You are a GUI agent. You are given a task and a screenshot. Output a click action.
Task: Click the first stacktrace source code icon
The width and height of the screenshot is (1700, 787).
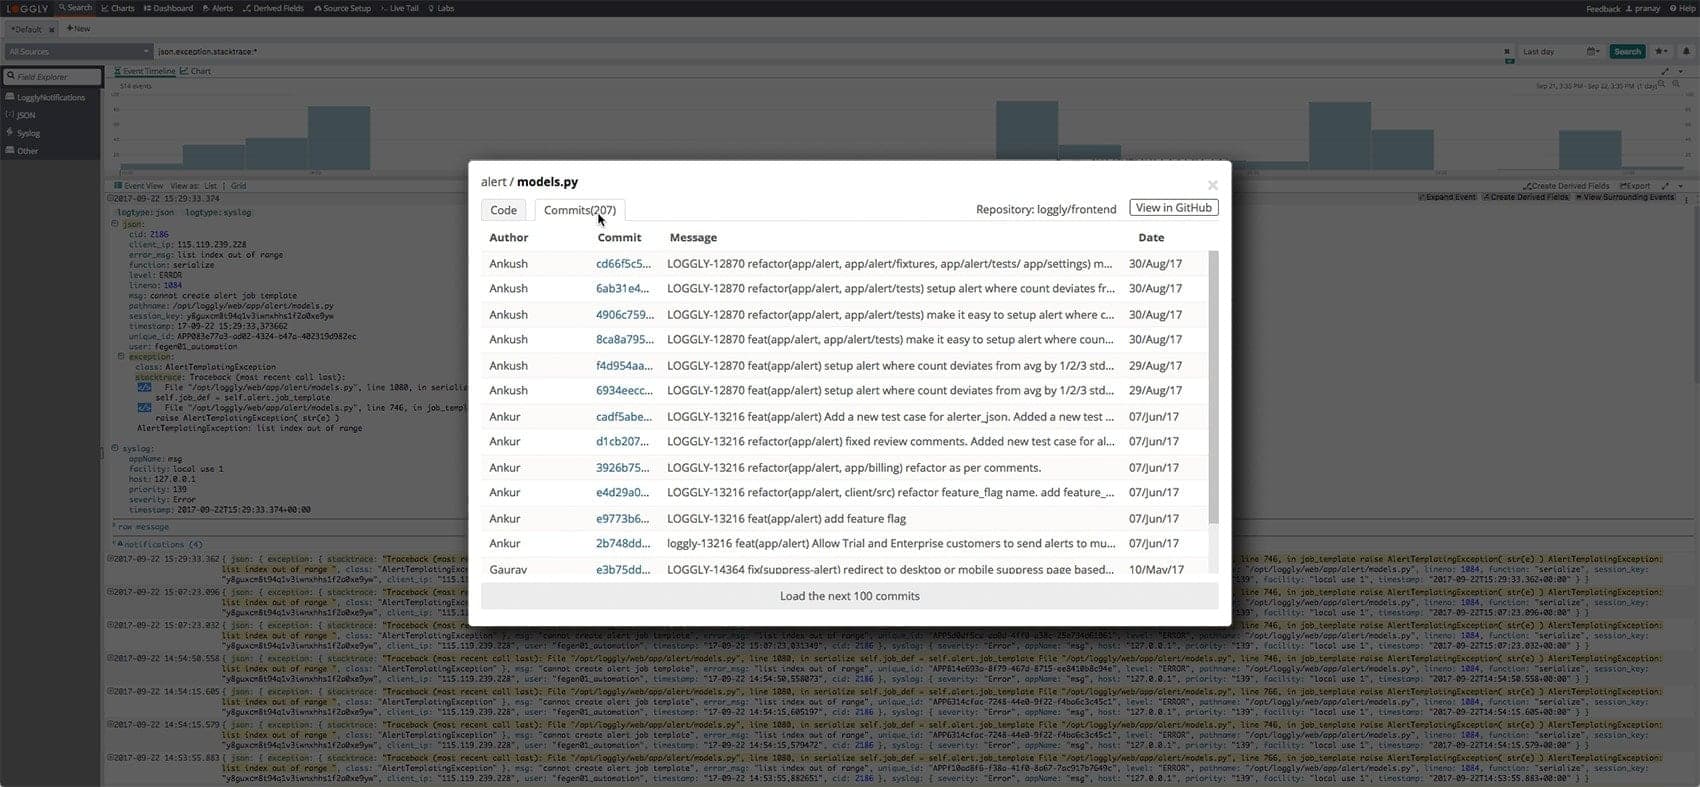(x=144, y=387)
